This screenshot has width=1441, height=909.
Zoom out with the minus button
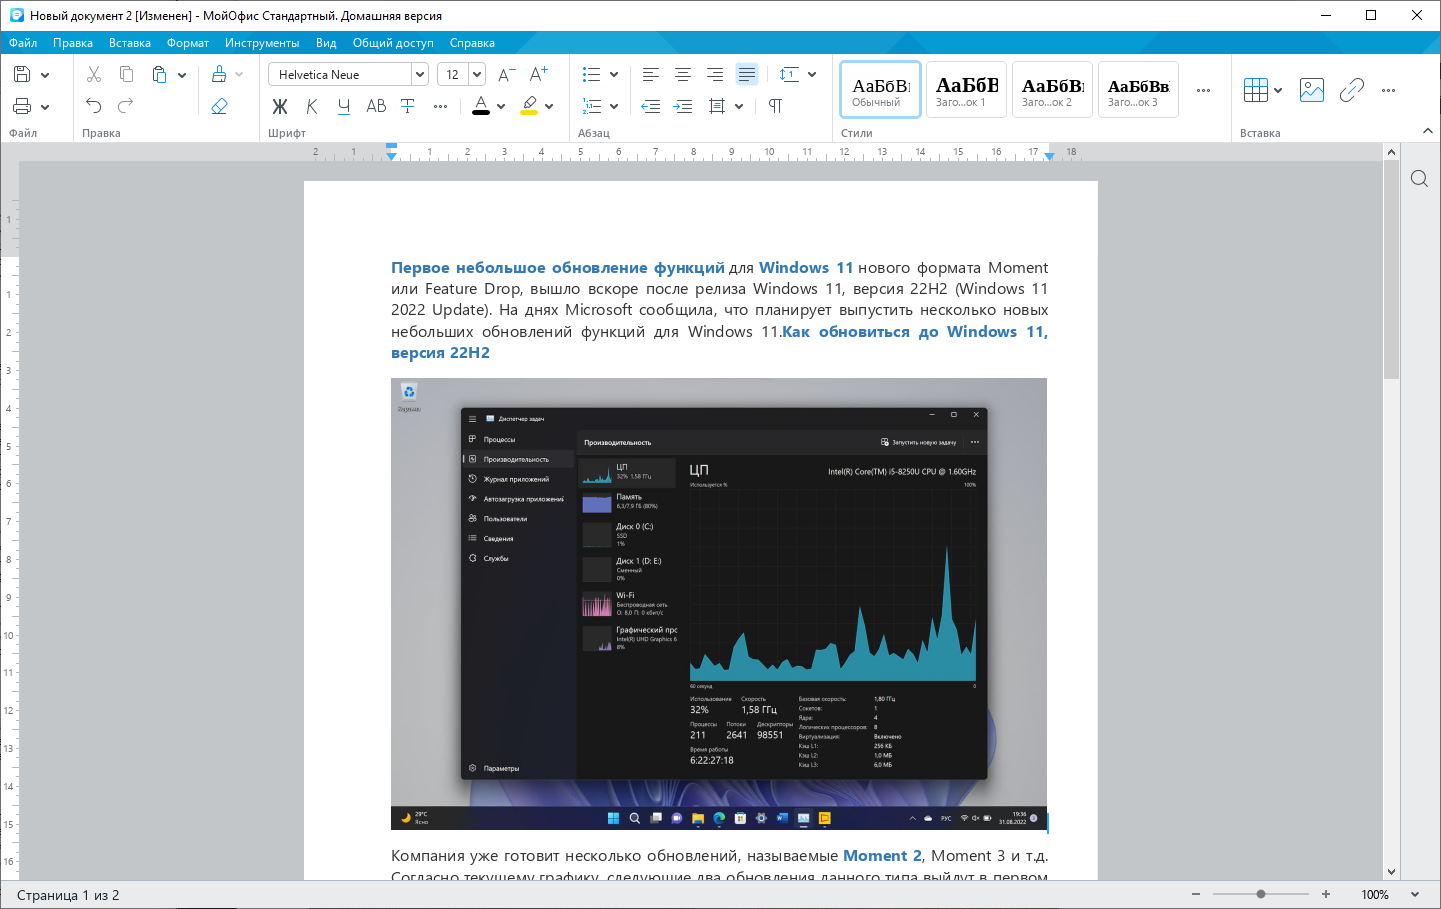[1196, 895]
